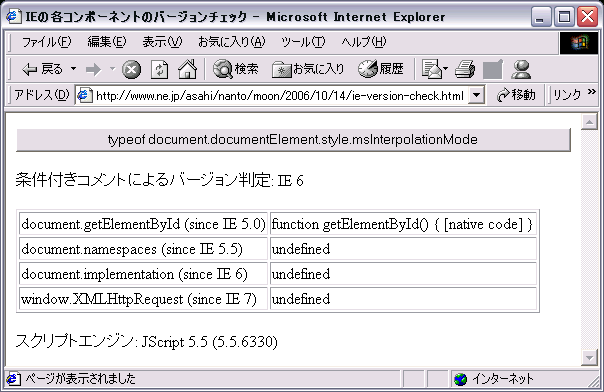Viewport: 604px width, 392px height.
Task: Click the 'document.getElementById (since IE 5.0)' cell
Action: tap(143, 224)
